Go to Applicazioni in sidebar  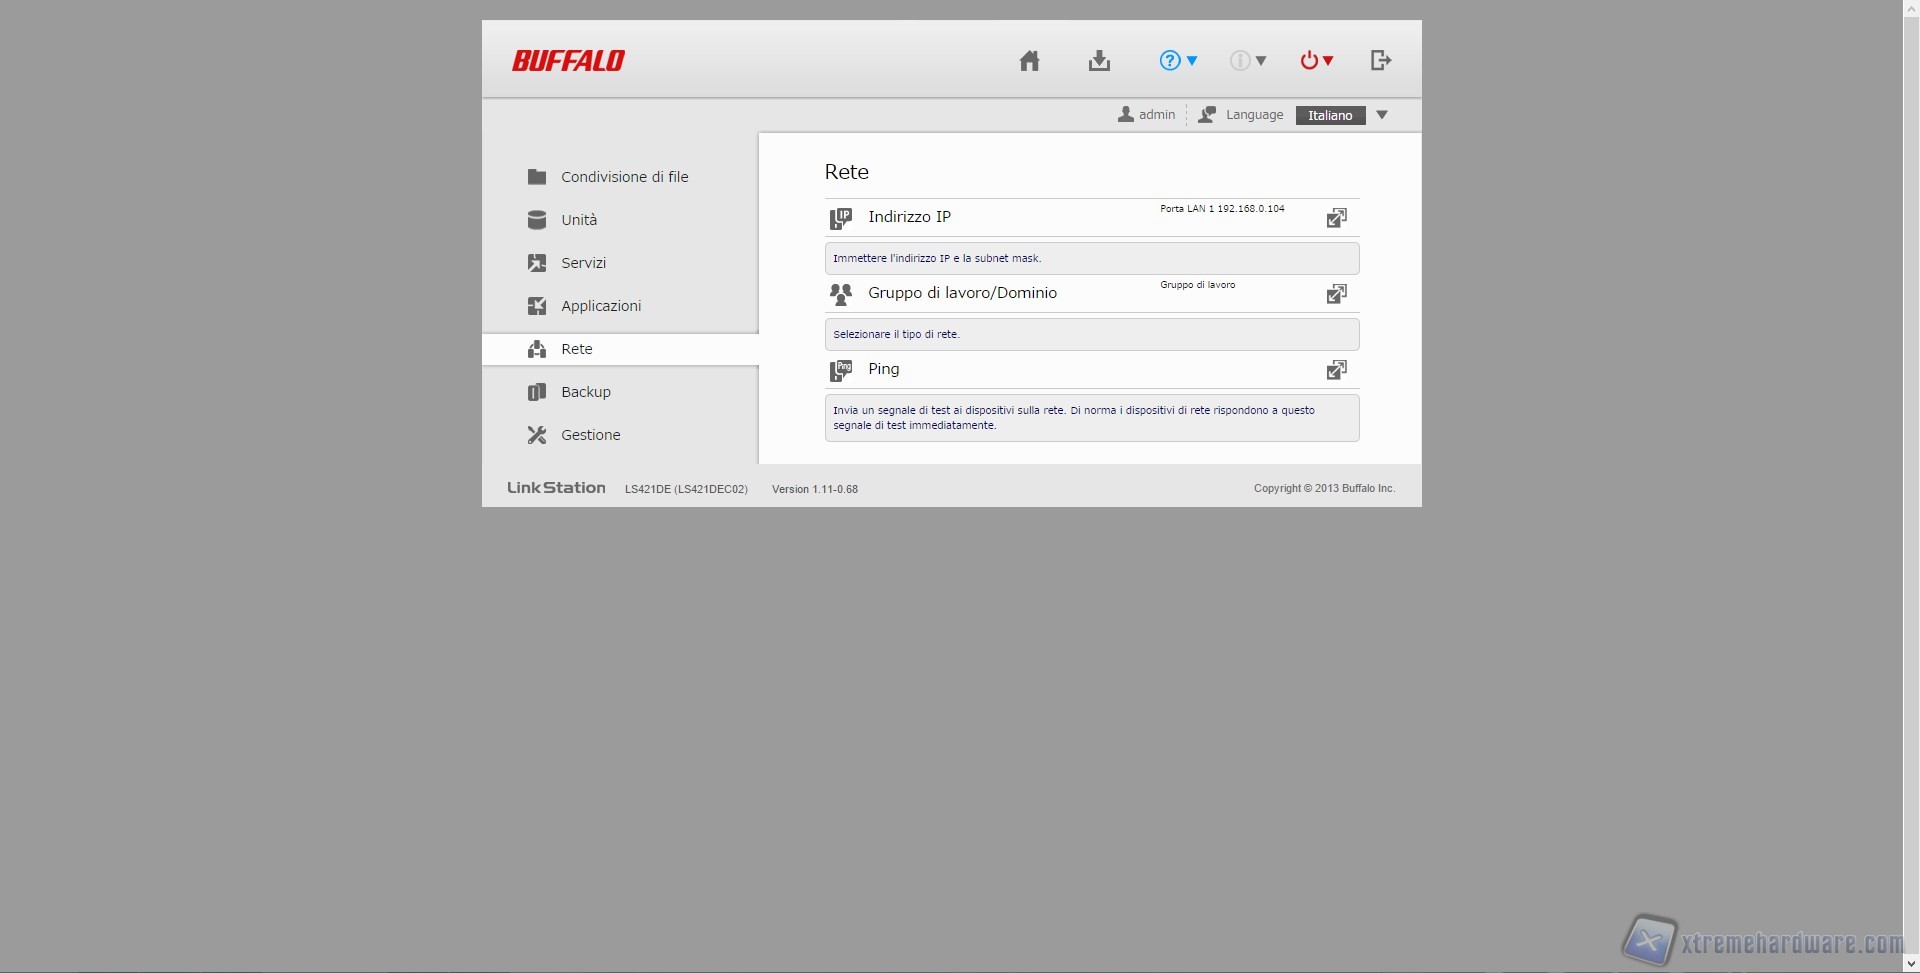(x=600, y=306)
